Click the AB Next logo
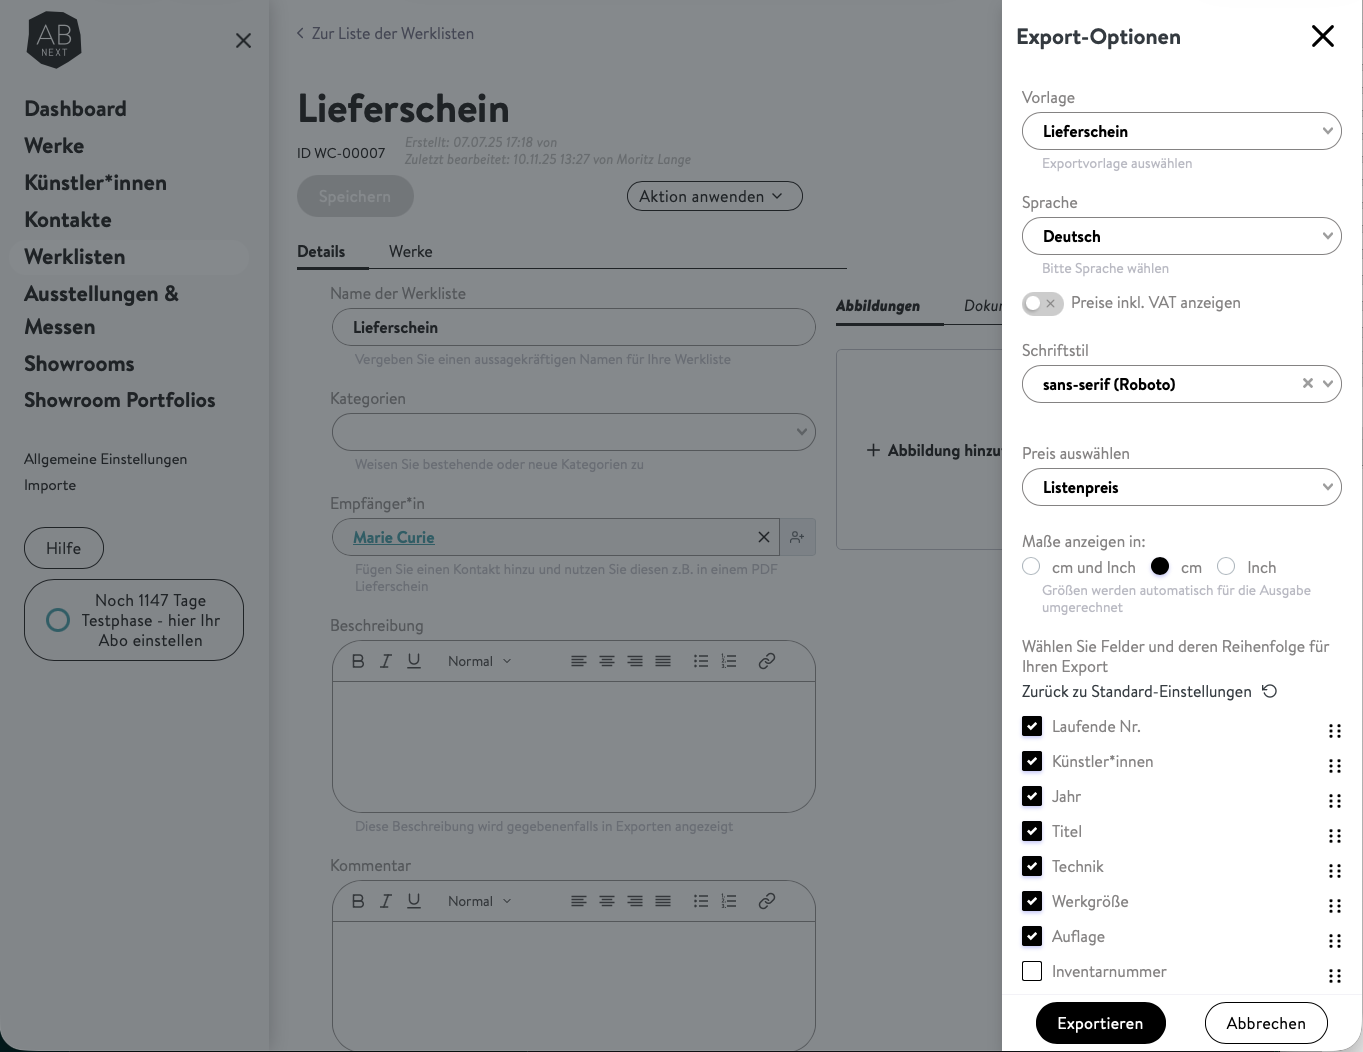 (x=54, y=40)
